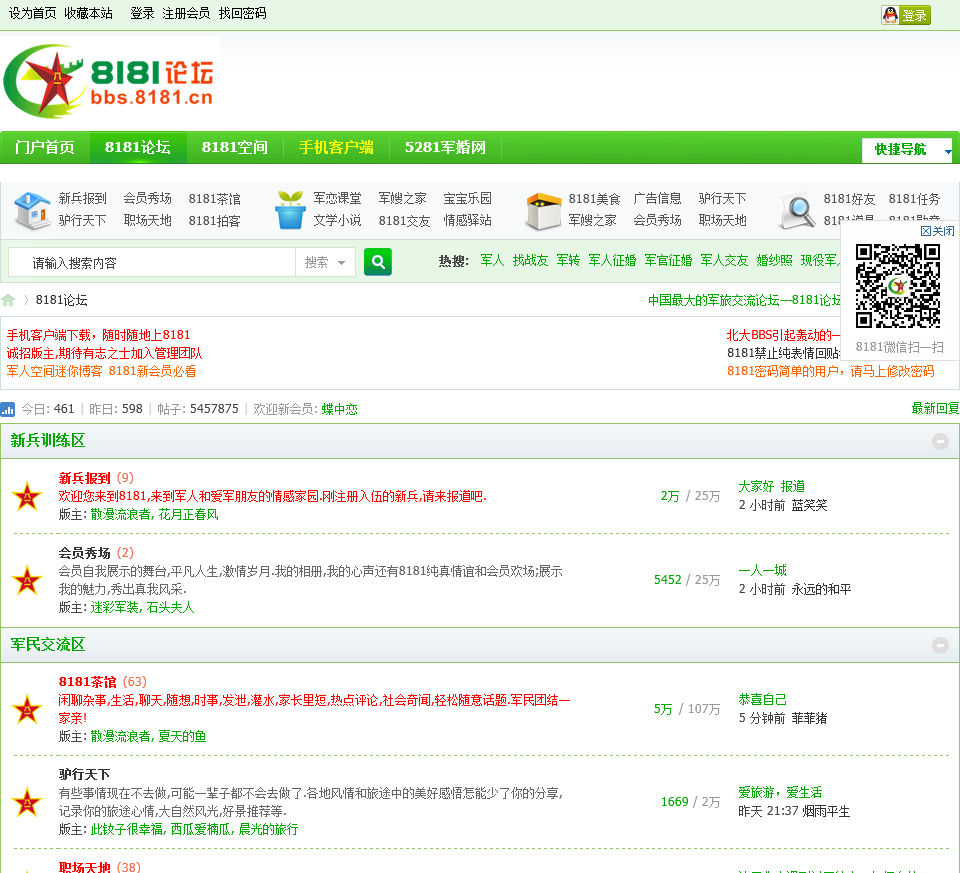Open latest post 大家好 报道
This screenshot has height=873, width=960.
point(771,487)
